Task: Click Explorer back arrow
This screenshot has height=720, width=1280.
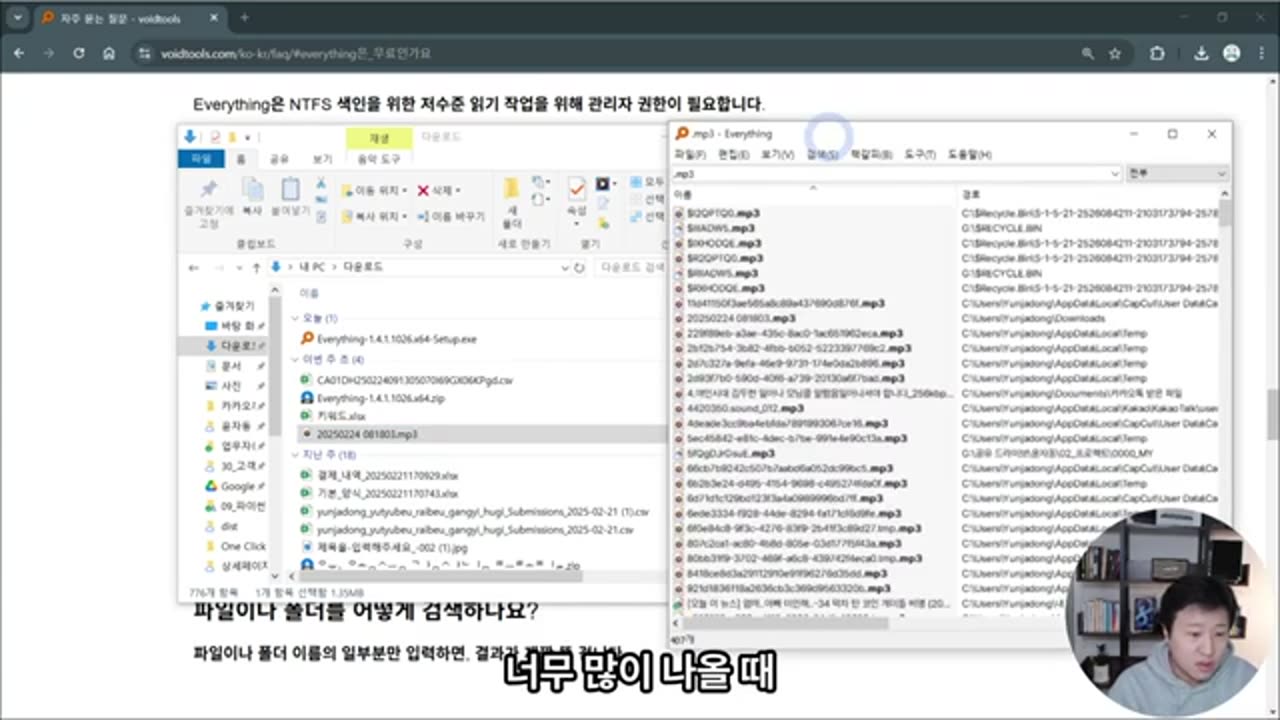Action: pyautogui.click(x=194, y=267)
